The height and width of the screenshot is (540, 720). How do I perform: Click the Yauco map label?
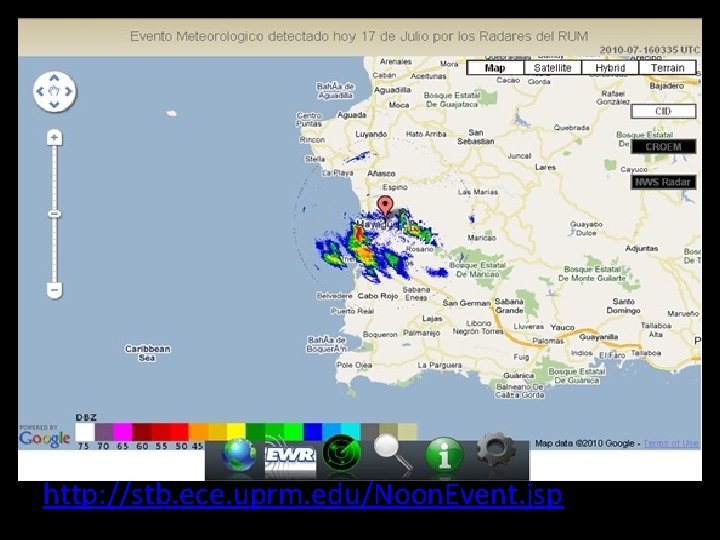point(562,327)
